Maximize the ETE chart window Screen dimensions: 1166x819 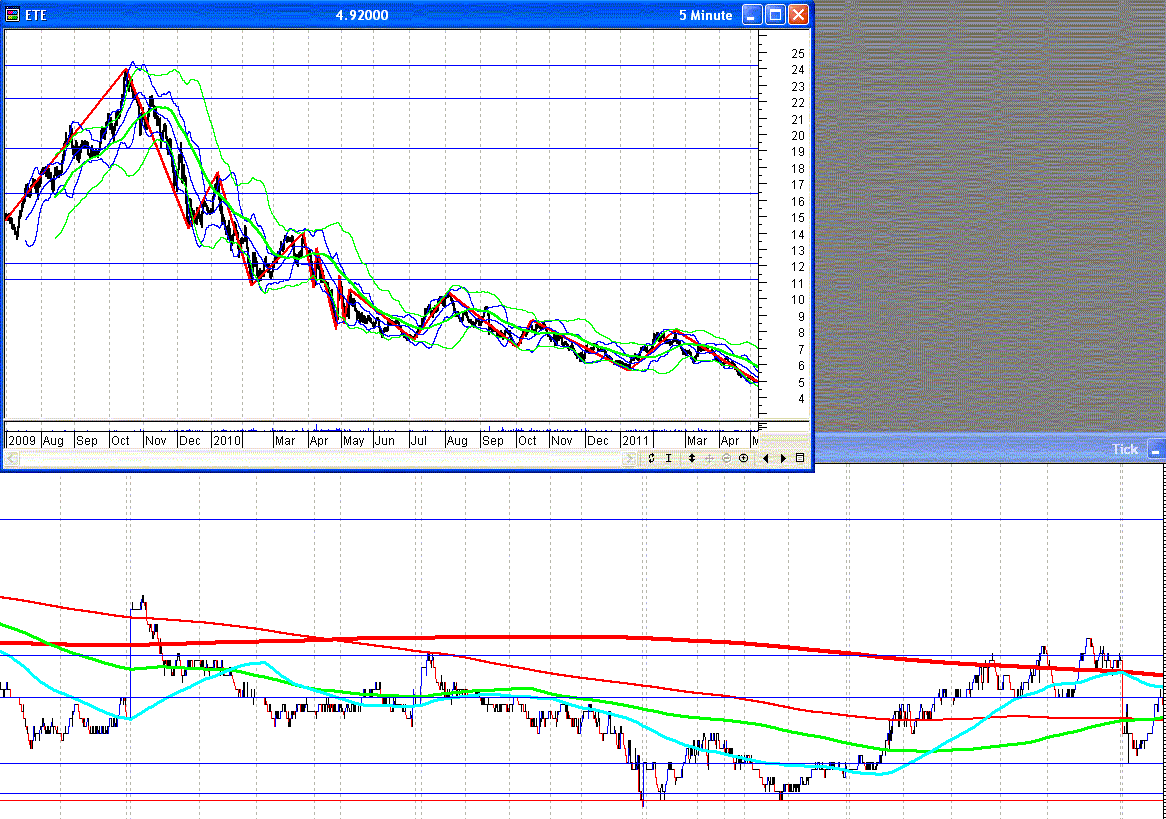775,15
